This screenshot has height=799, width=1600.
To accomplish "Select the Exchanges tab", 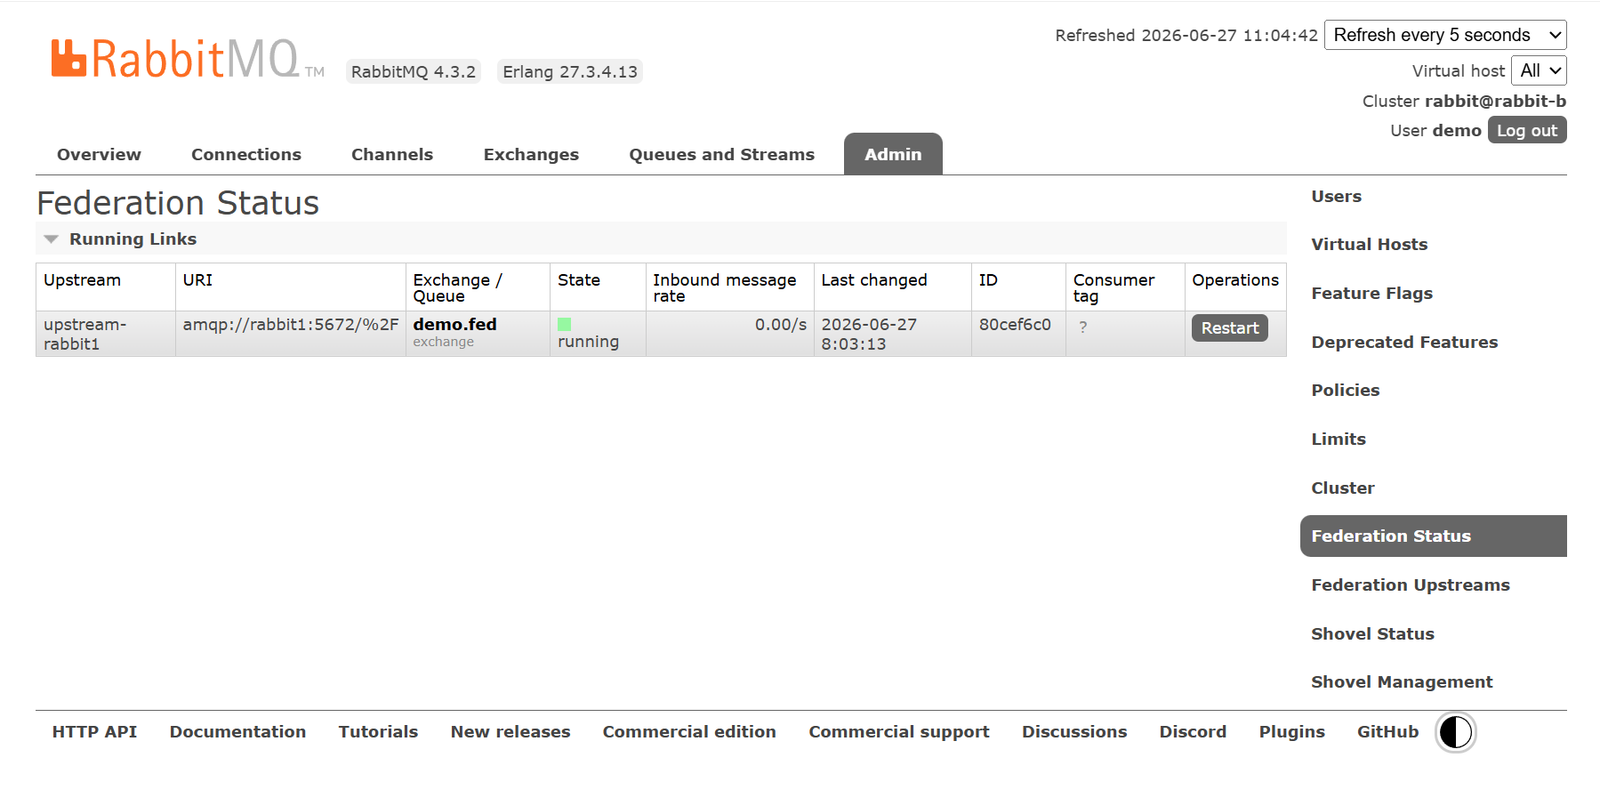I will tap(531, 154).
